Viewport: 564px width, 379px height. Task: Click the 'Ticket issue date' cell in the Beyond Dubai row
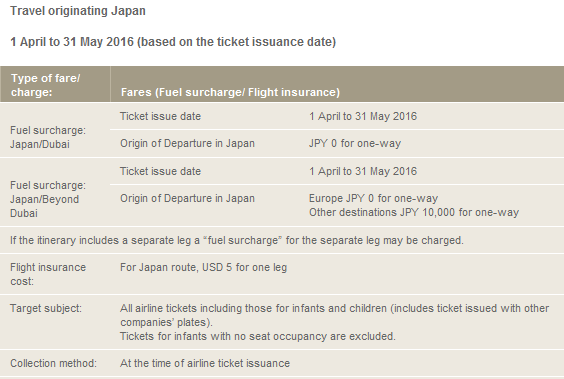[x=160, y=171]
